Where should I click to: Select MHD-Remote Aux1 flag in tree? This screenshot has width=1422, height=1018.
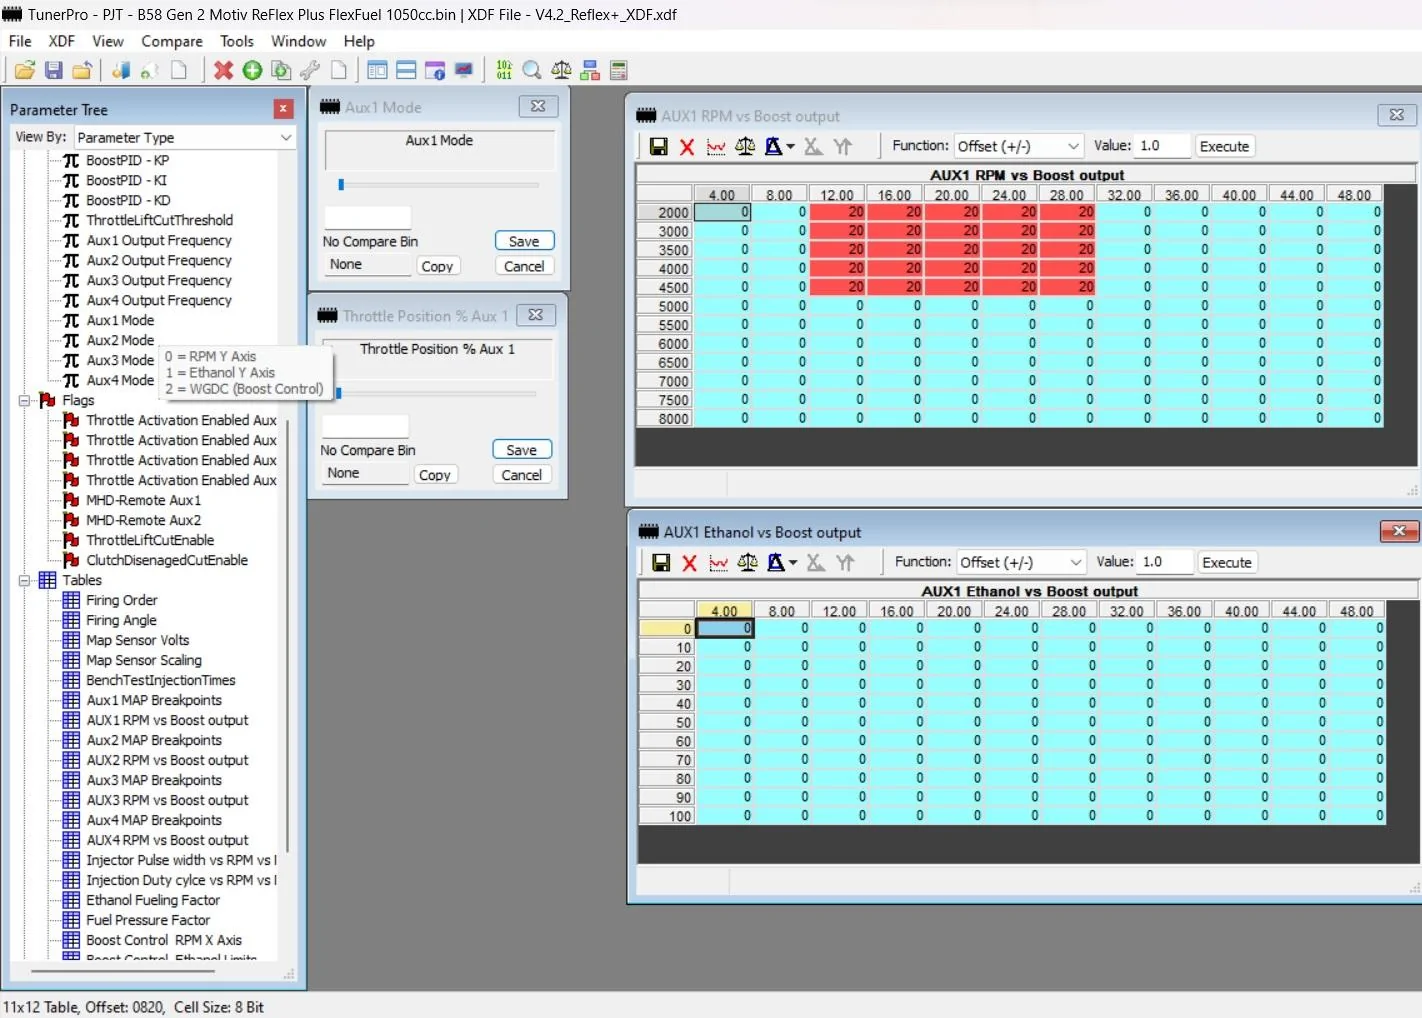point(143,500)
